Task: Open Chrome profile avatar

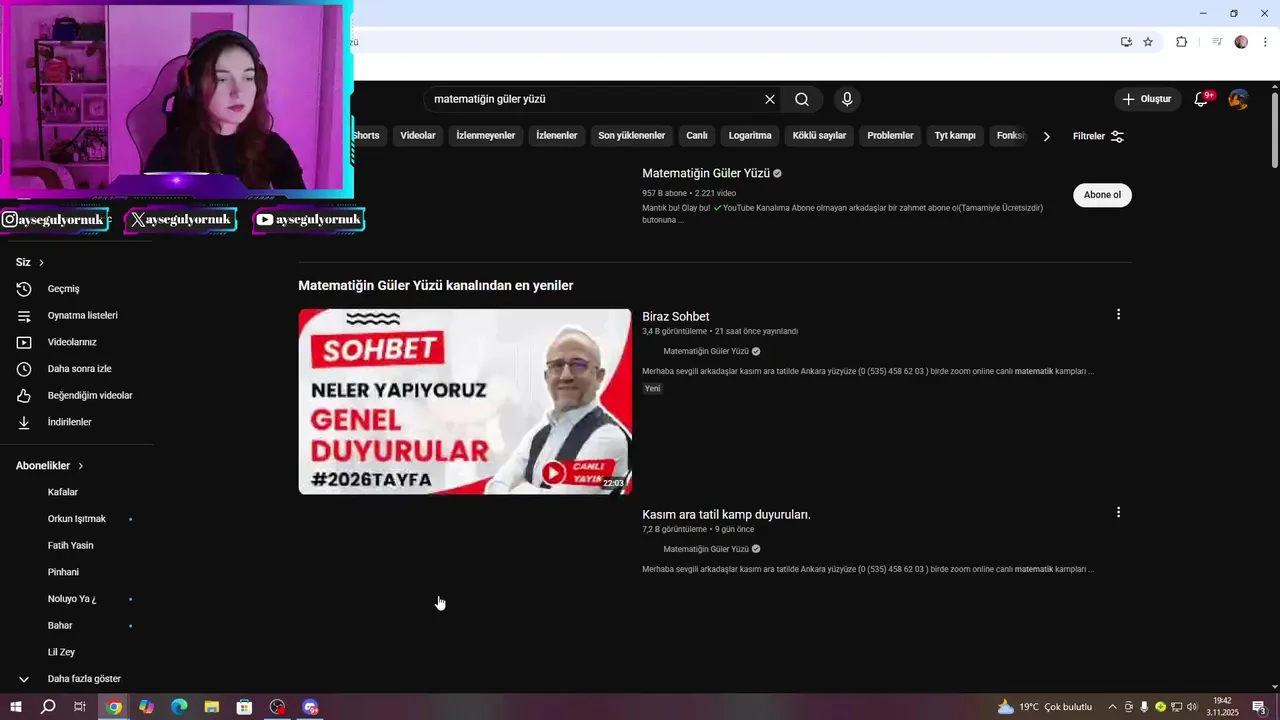Action: click(x=1241, y=42)
